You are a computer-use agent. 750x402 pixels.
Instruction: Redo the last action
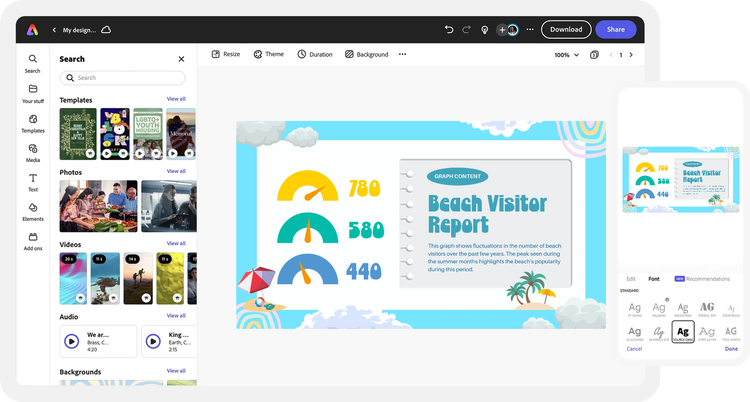pyautogui.click(x=466, y=30)
